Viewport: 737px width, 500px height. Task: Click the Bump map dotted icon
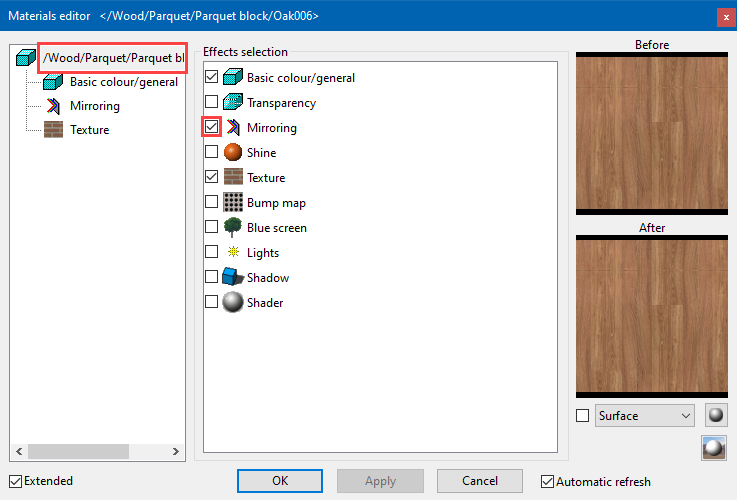232,203
